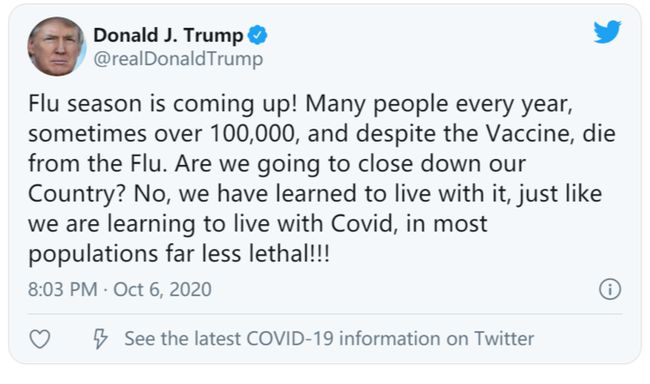Like the tweet with the heart icon
The image size is (650, 384).
[x=40, y=339]
